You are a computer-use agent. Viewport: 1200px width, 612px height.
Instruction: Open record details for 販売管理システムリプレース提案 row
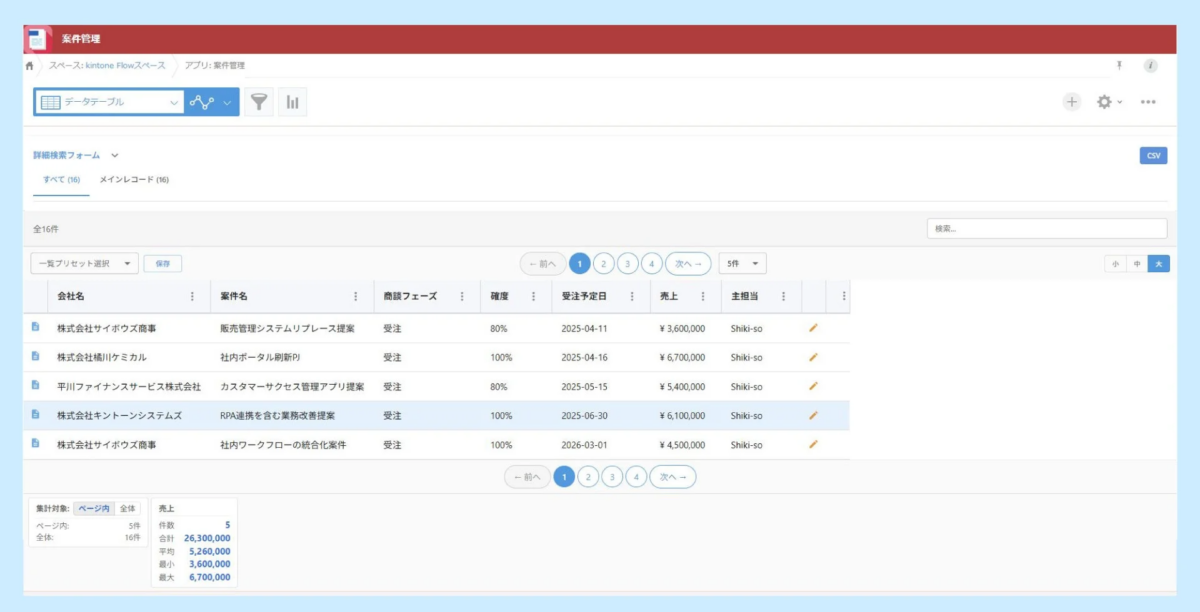[x=35, y=327]
